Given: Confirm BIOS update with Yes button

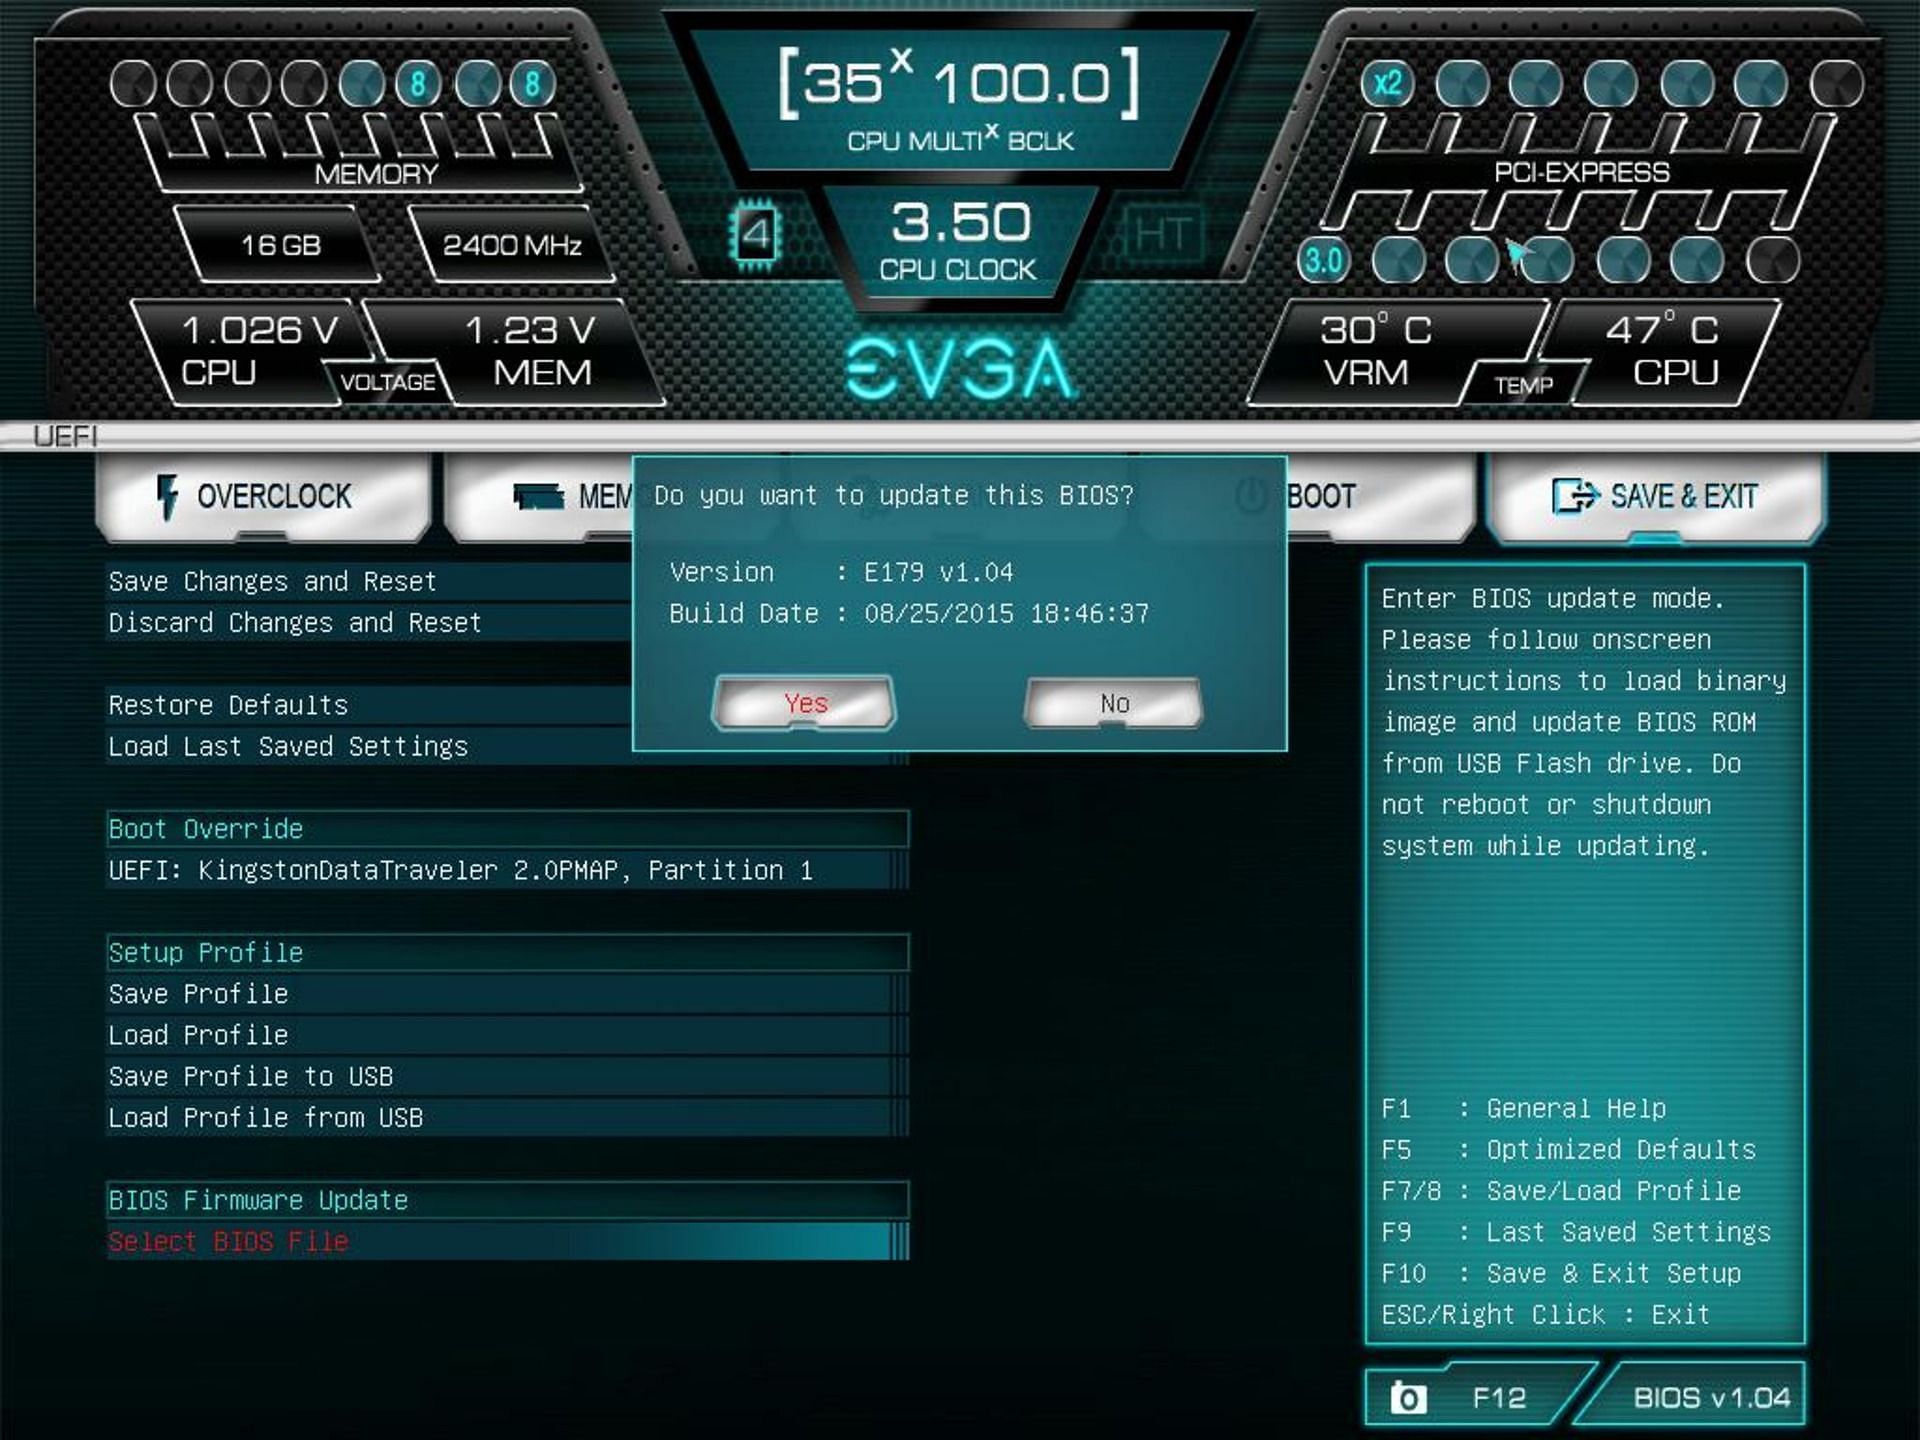Looking at the screenshot, I should click(x=804, y=703).
